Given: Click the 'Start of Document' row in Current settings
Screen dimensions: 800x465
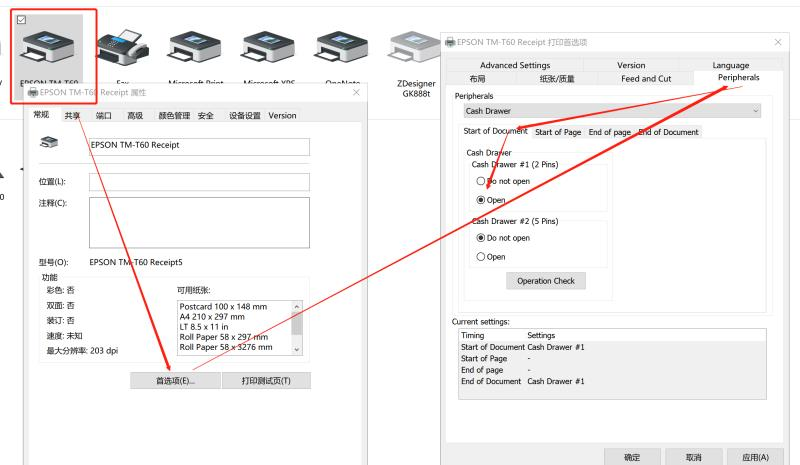Looking at the screenshot, I should (612, 347).
